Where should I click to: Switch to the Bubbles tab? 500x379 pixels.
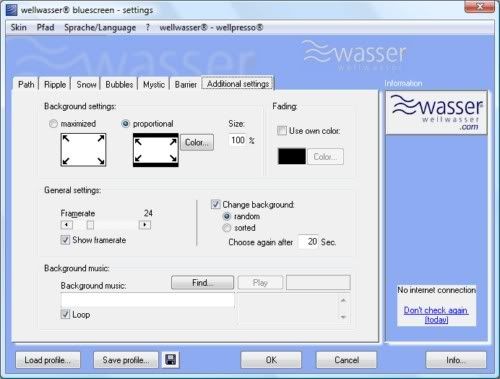coord(119,84)
